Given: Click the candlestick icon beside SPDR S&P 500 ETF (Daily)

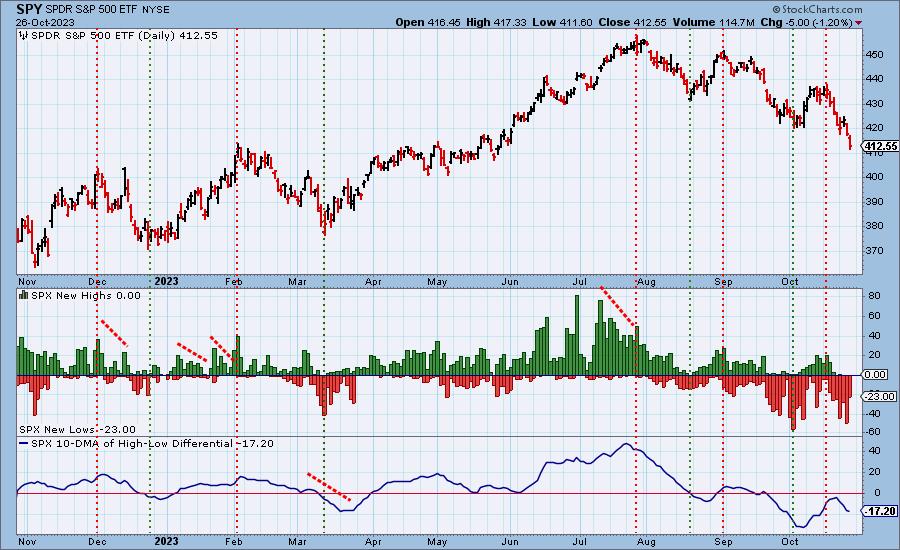Looking at the screenshot, I should tap(24, 36).
